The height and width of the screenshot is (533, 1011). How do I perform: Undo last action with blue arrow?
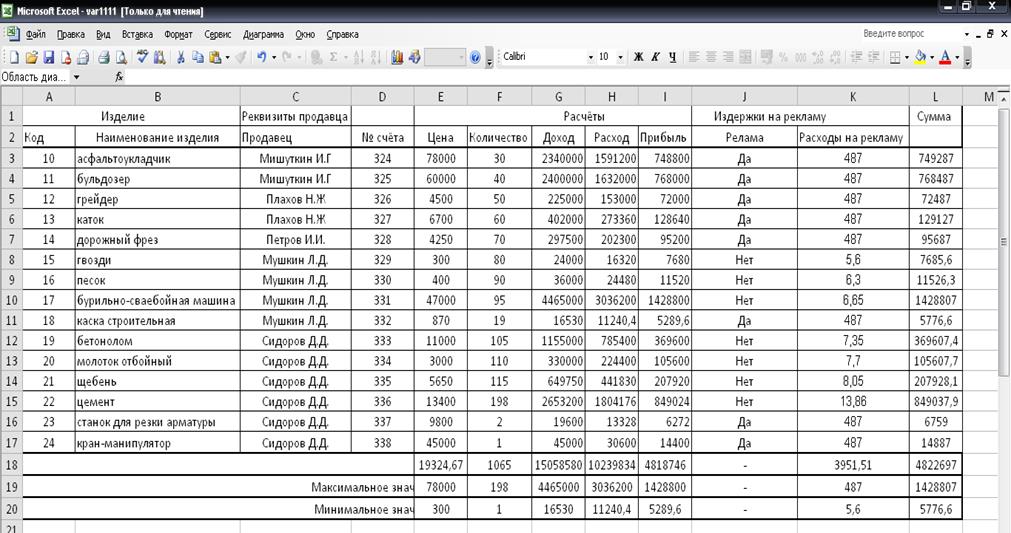[261, 57]
